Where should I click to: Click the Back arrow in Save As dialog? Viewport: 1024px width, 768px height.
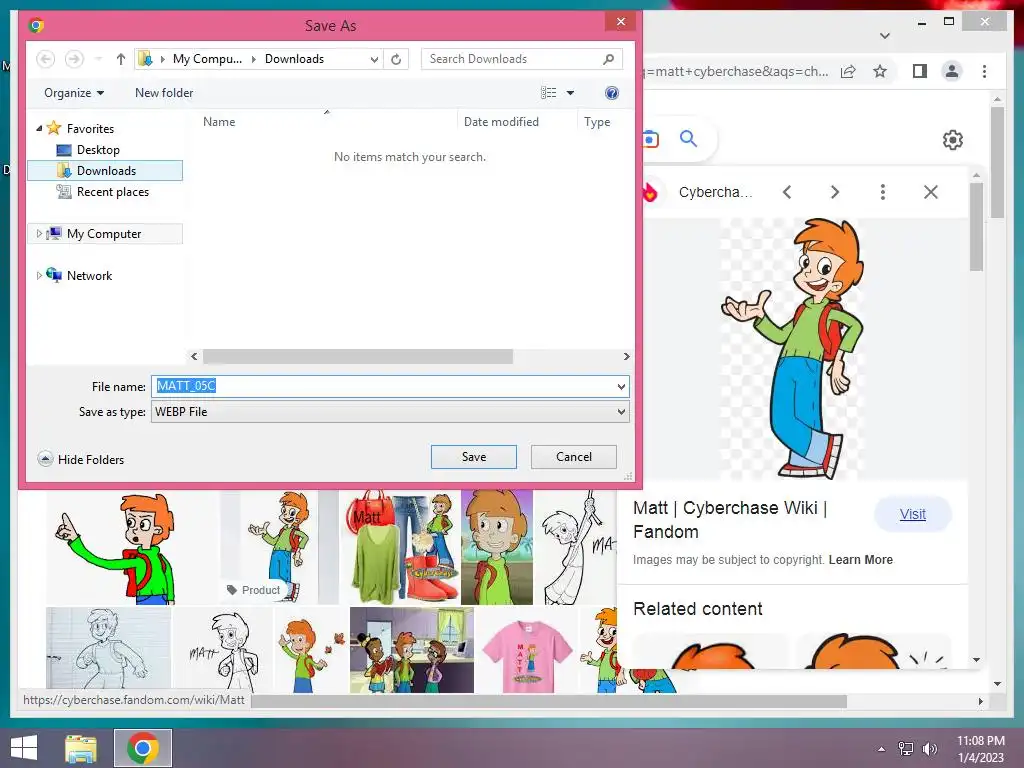(x=46, y=59)
